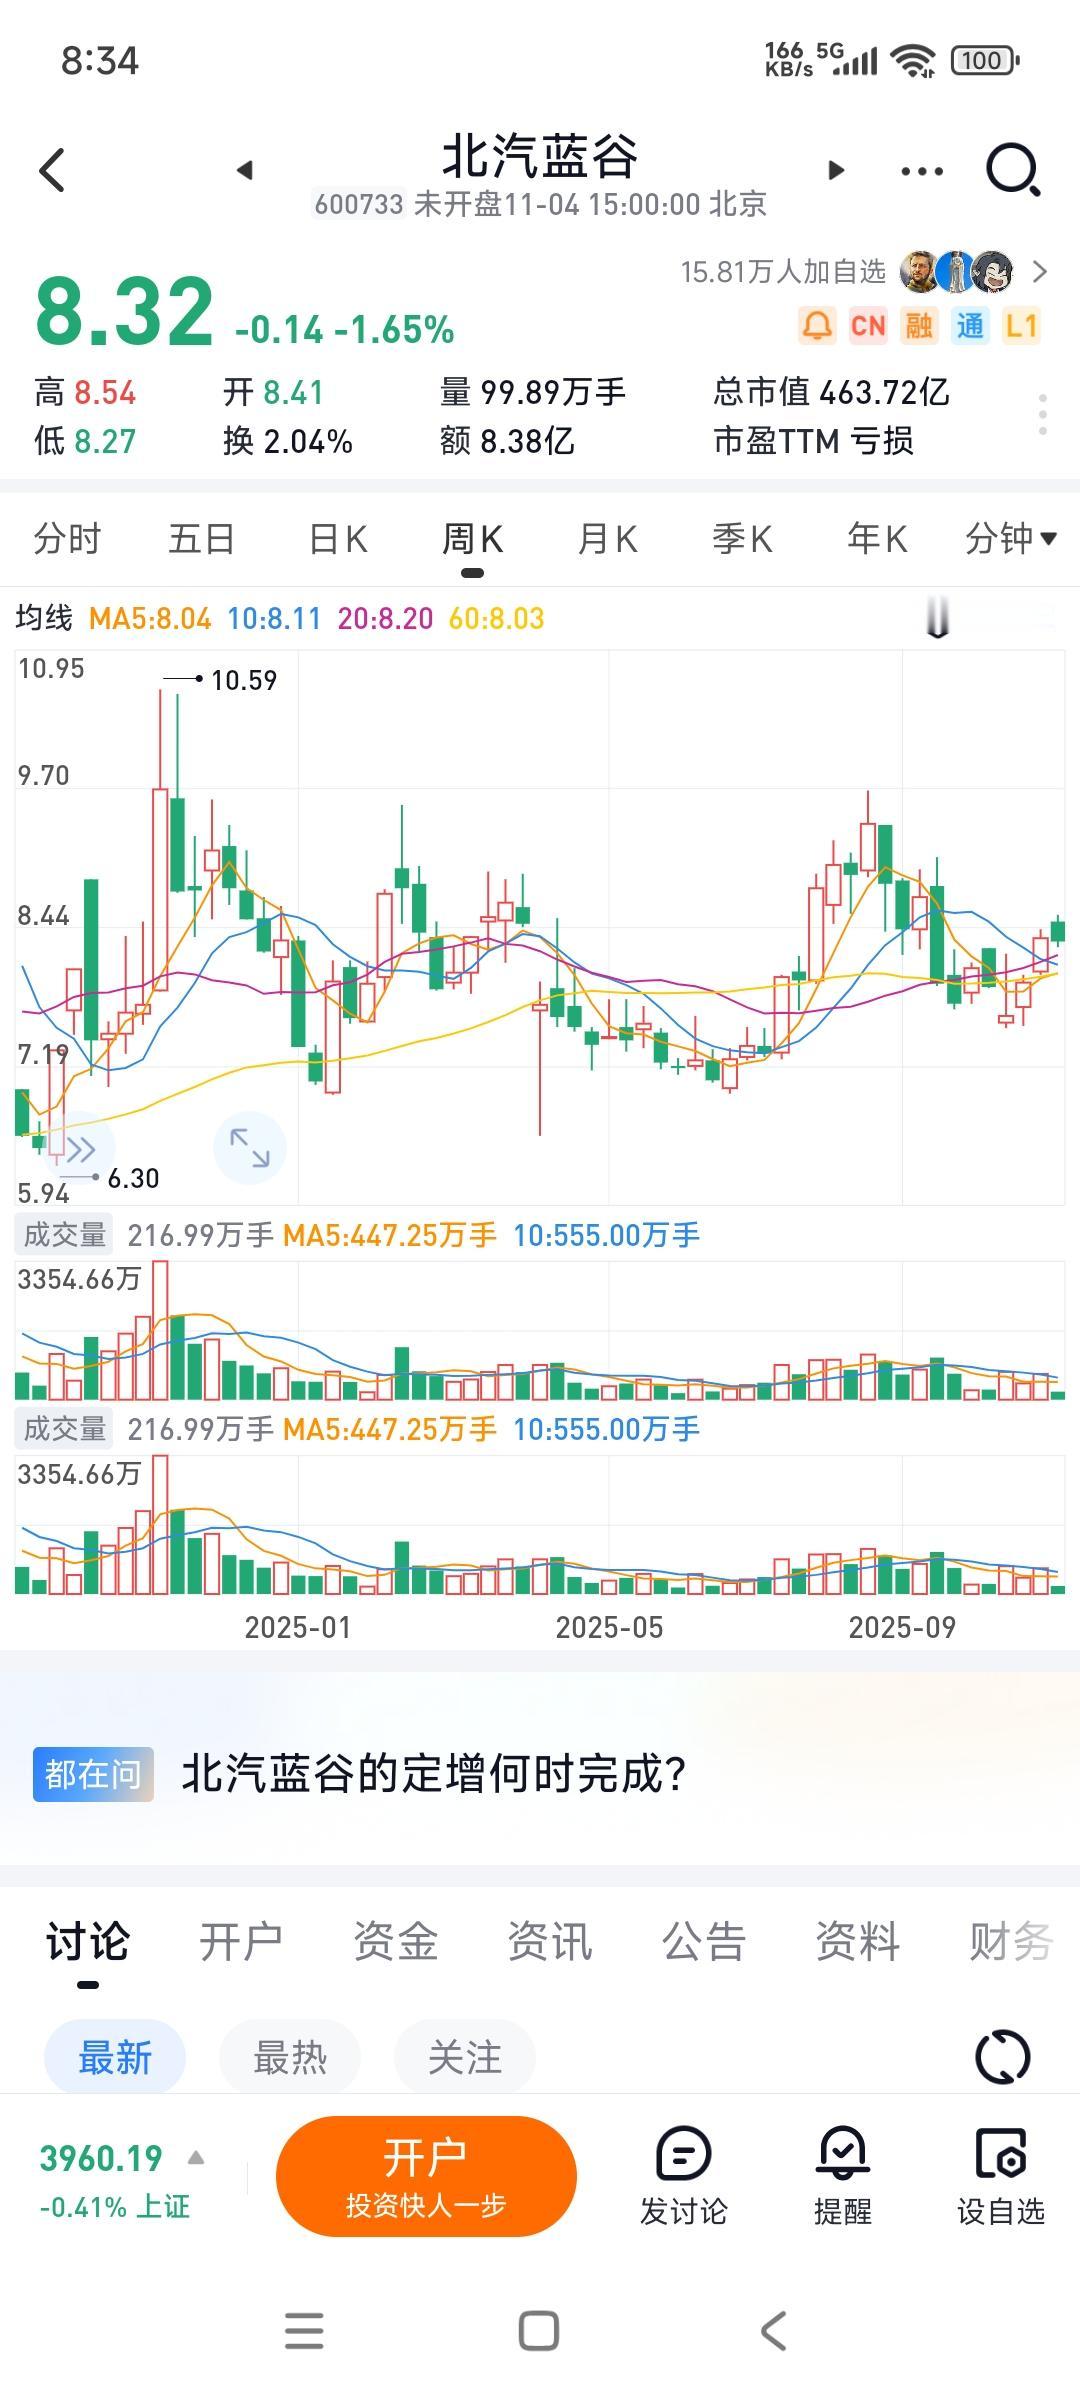Tap 600733 stock code subtitle
1080x2400 pixels.
[359, 204]
